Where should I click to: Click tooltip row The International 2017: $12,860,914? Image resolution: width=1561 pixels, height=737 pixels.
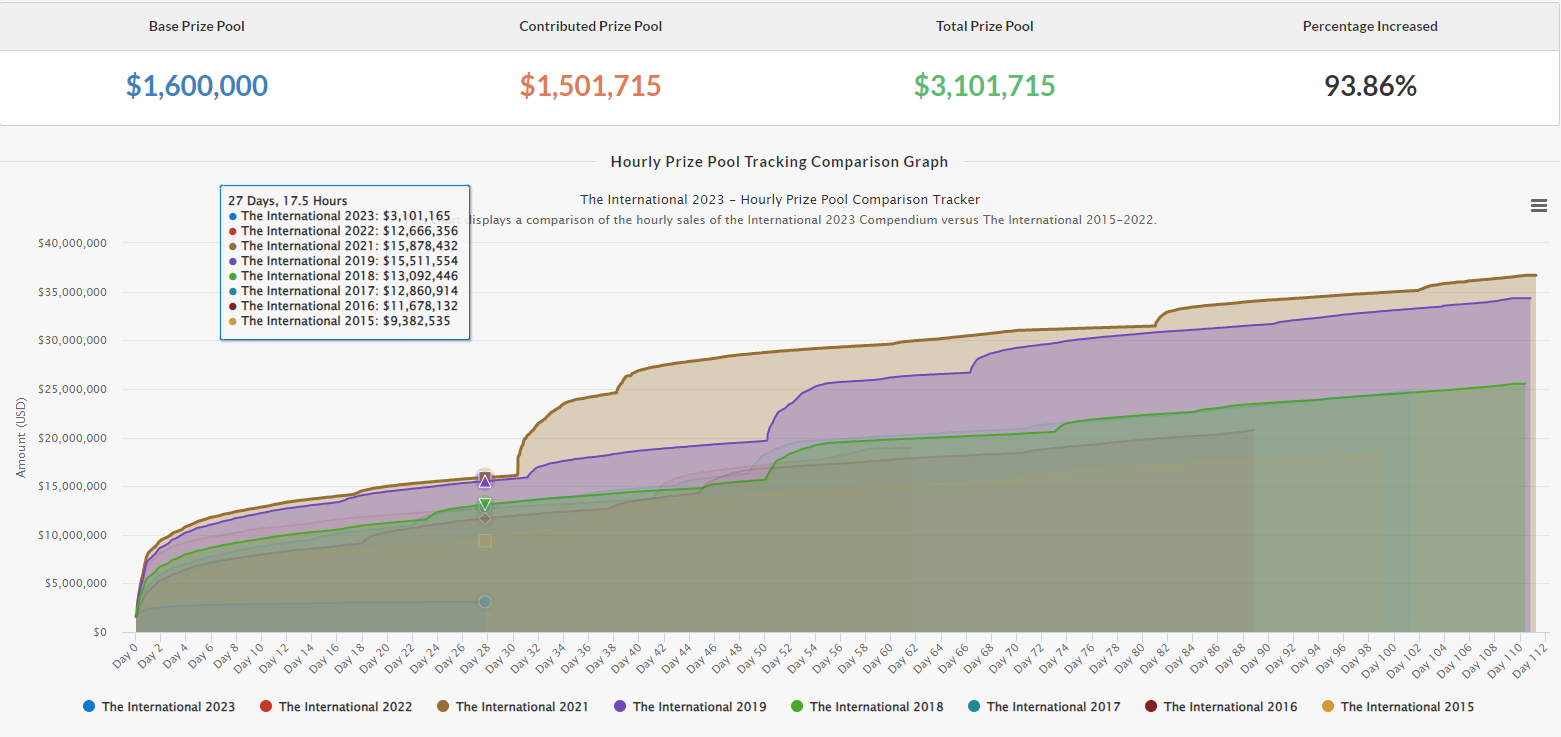[343, 291]
